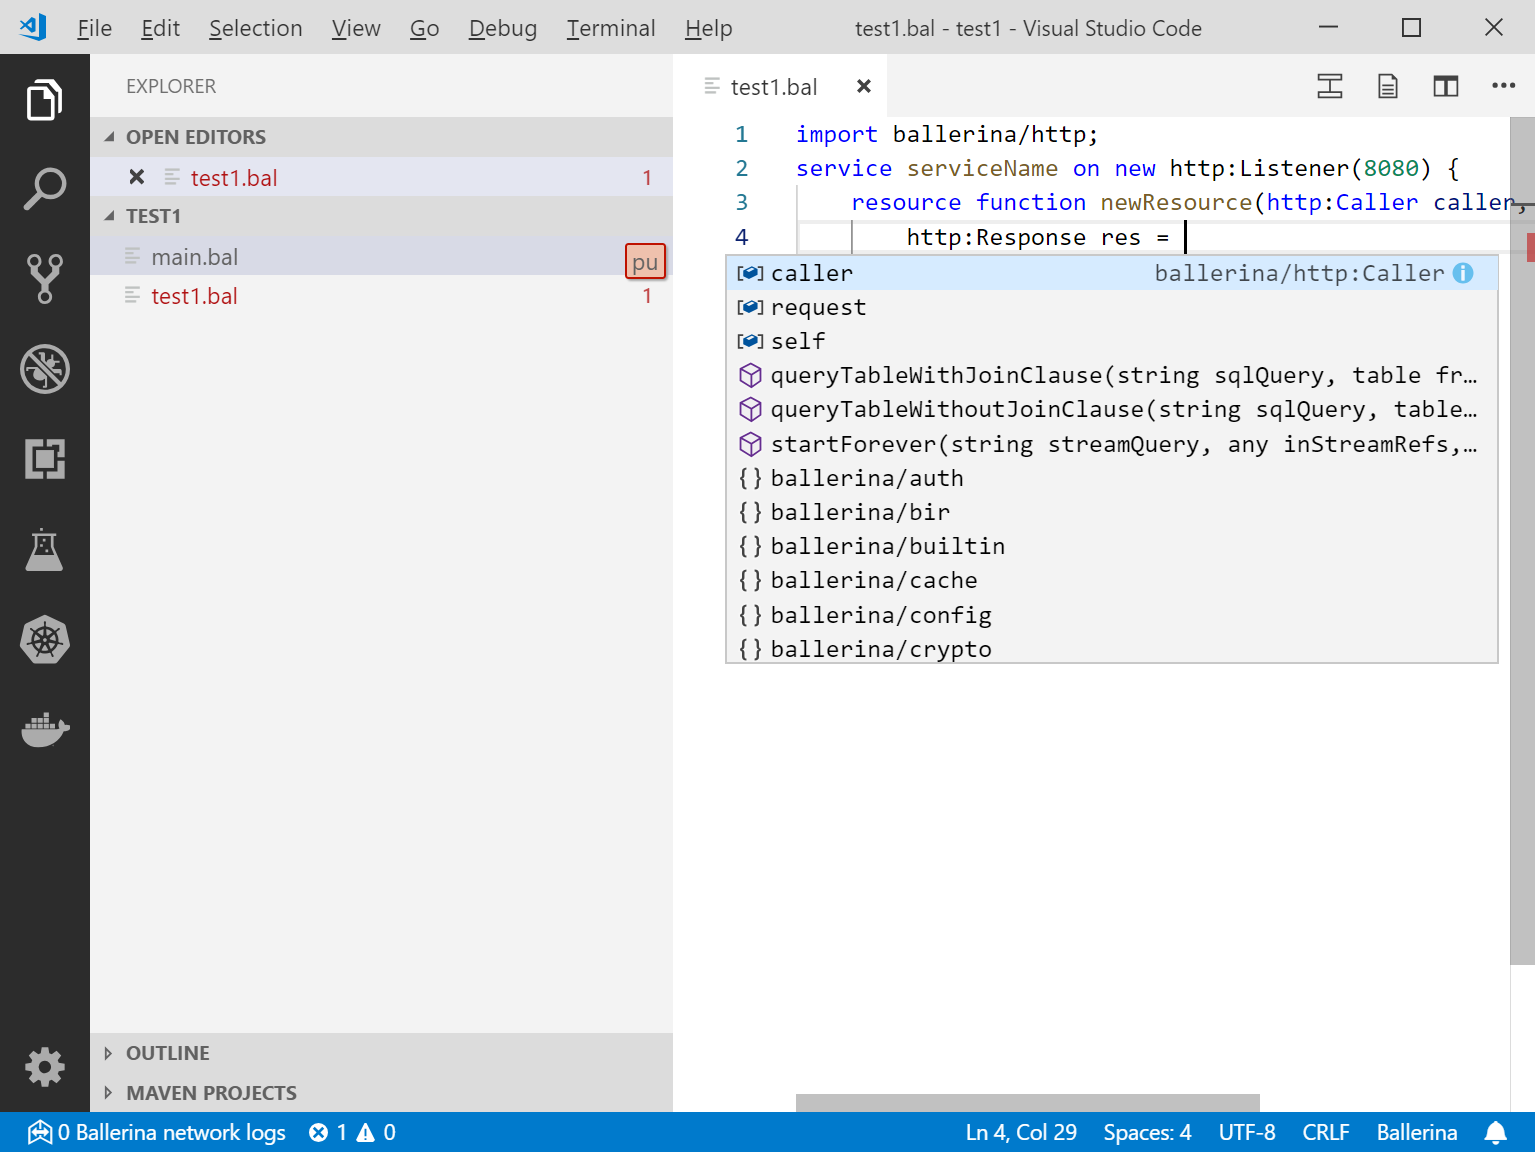Pick the ballerina/cache module suggestion

[1111, 580]
